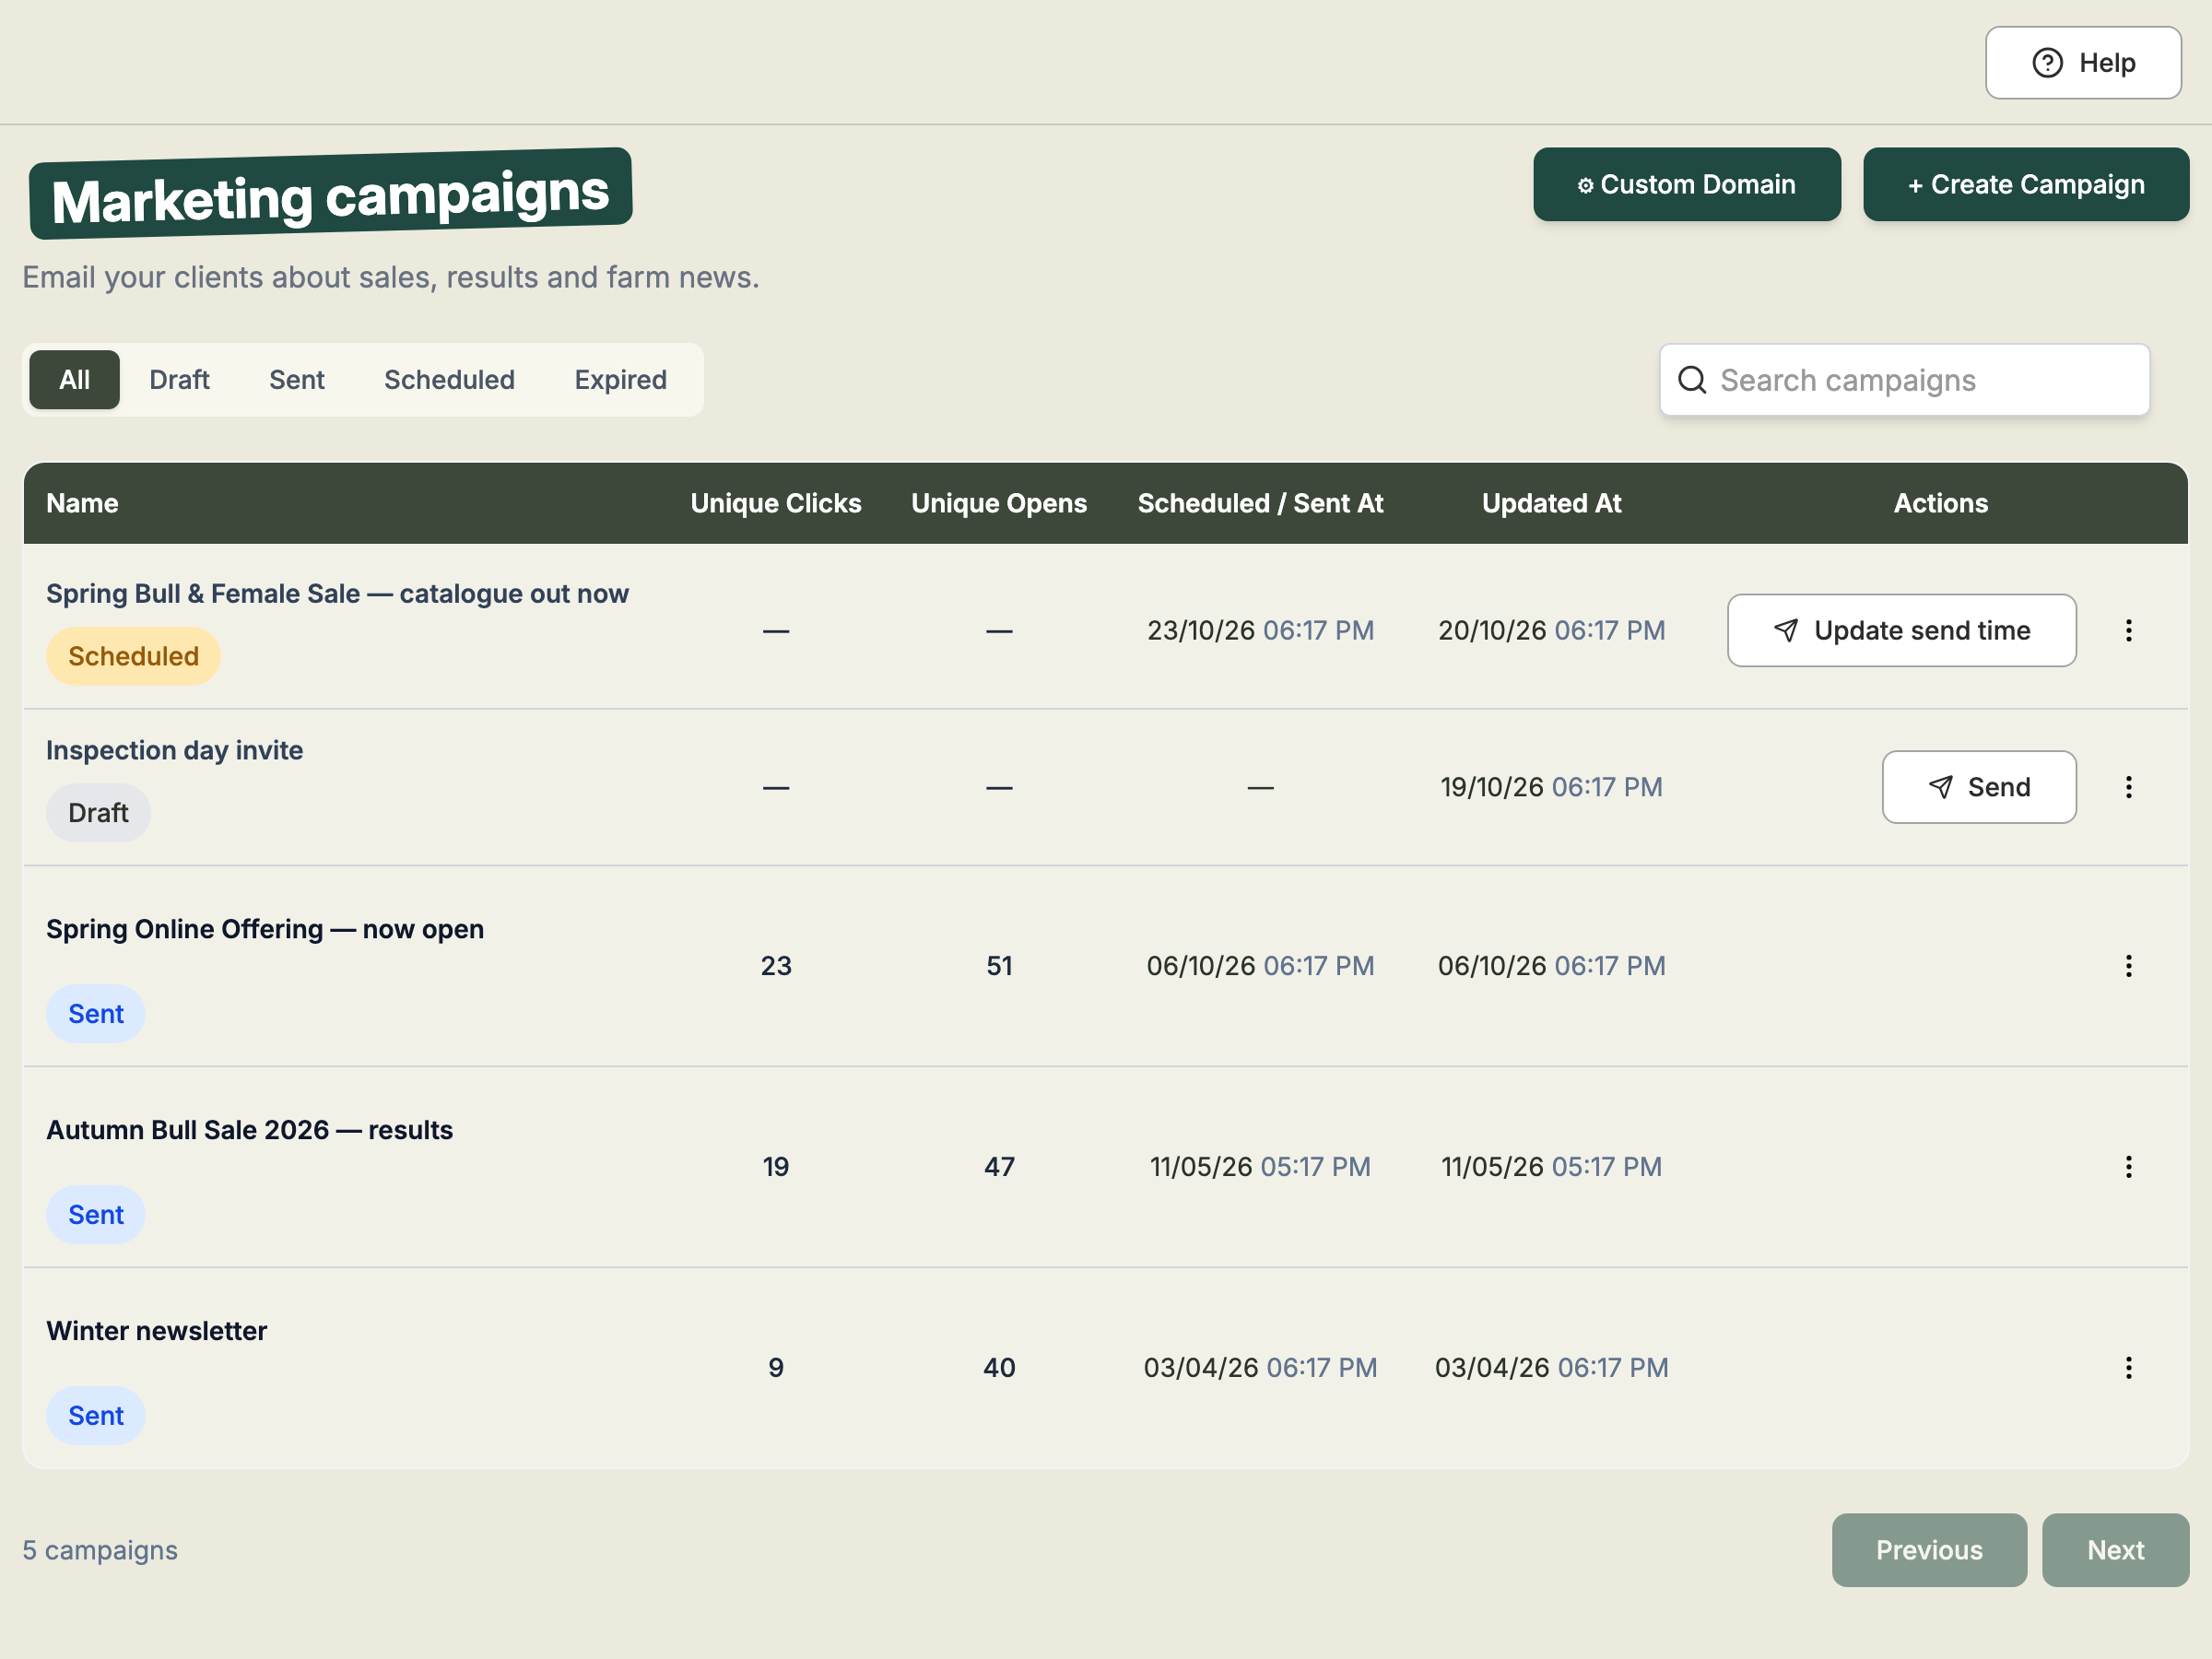Click the 5 campaigns count text

coord(100,1551)
